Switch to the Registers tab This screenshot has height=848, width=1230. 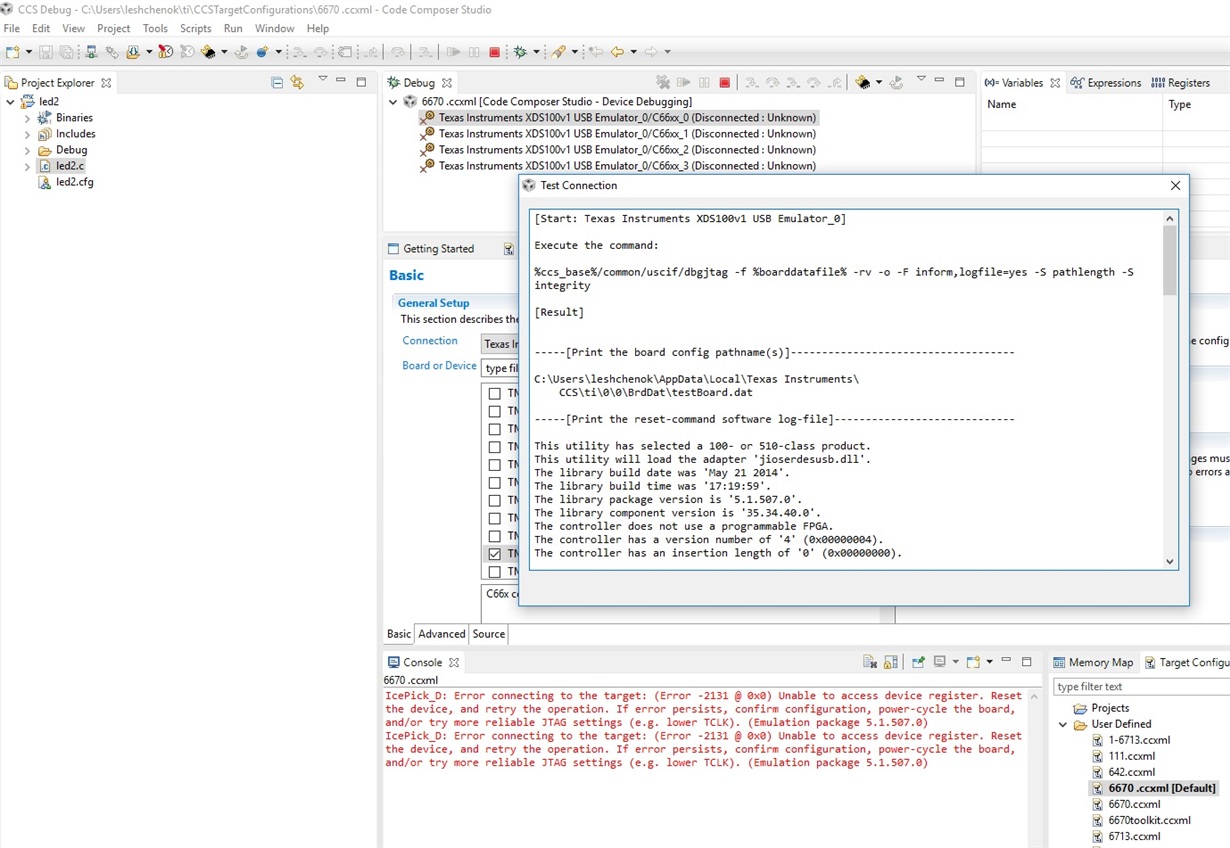point(1181,83)
